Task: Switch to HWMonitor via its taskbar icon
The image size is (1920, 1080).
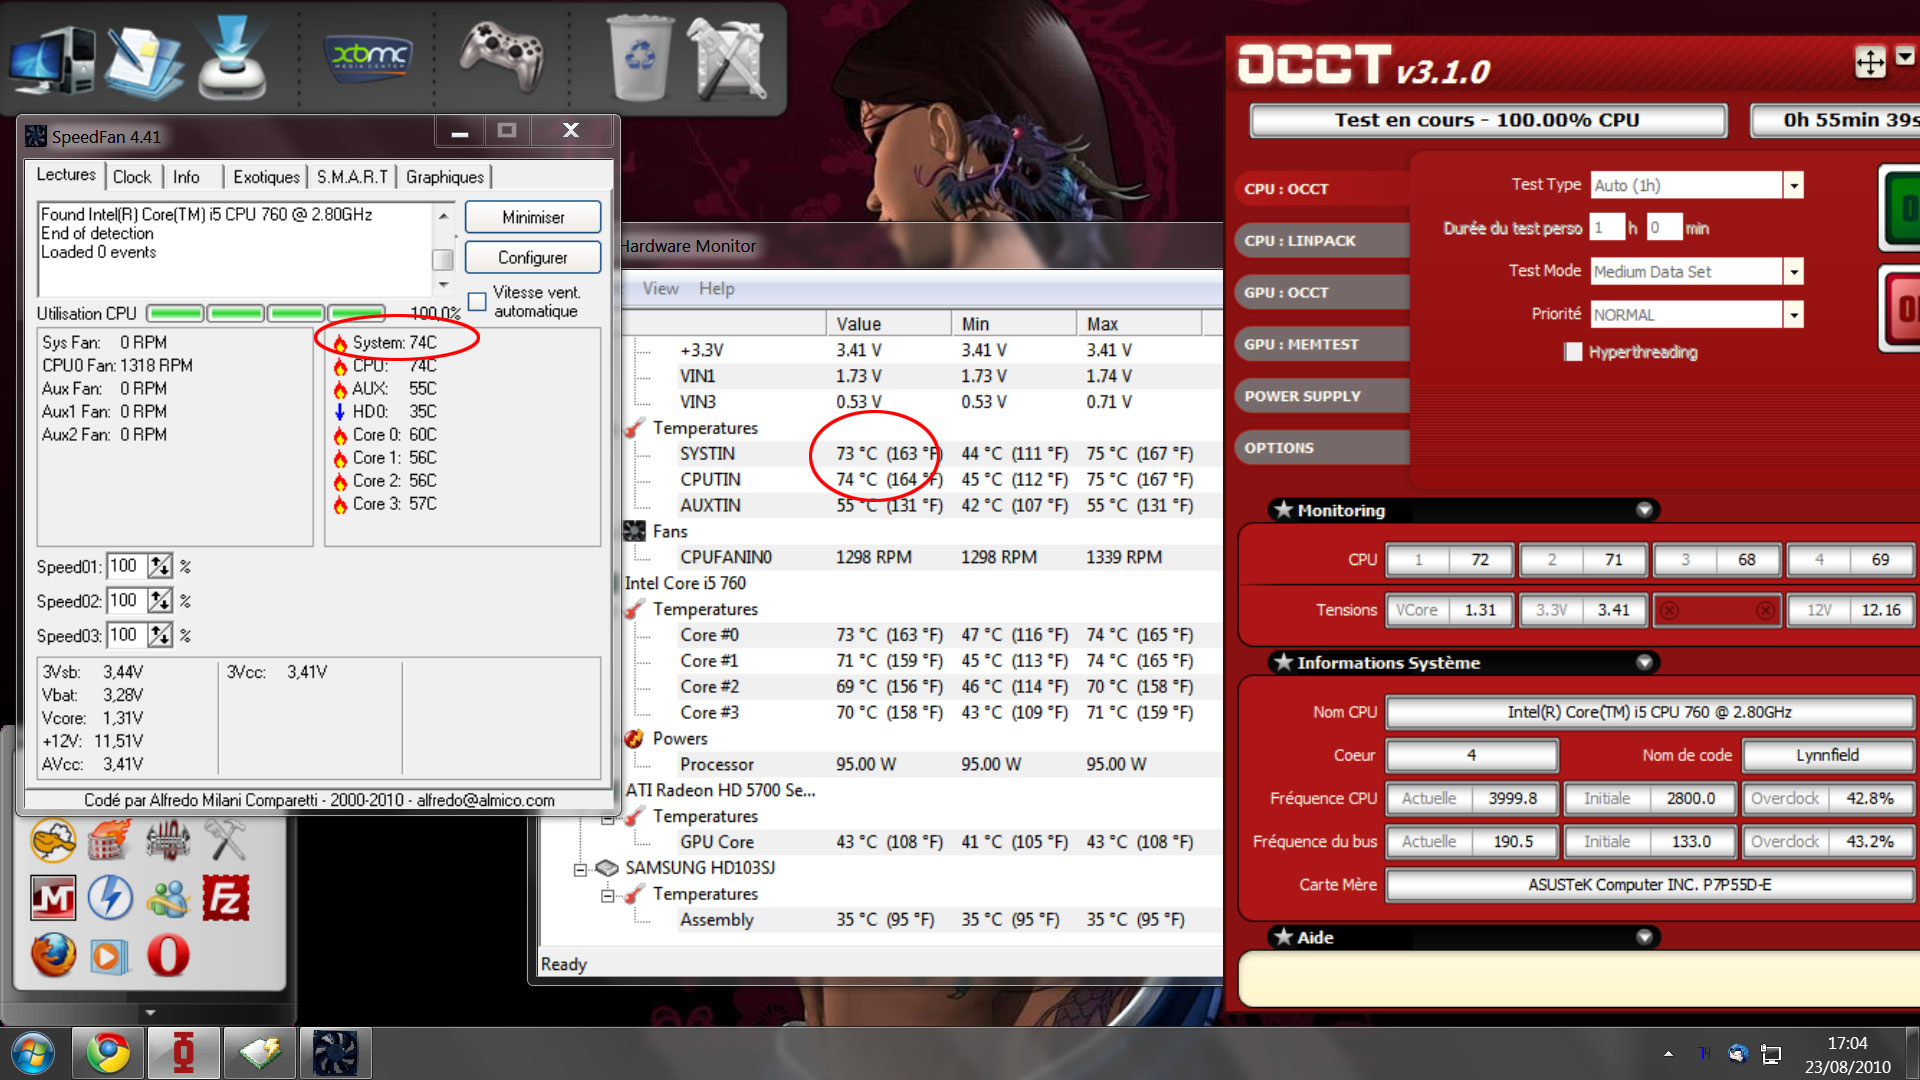Action: (259, 1053)
